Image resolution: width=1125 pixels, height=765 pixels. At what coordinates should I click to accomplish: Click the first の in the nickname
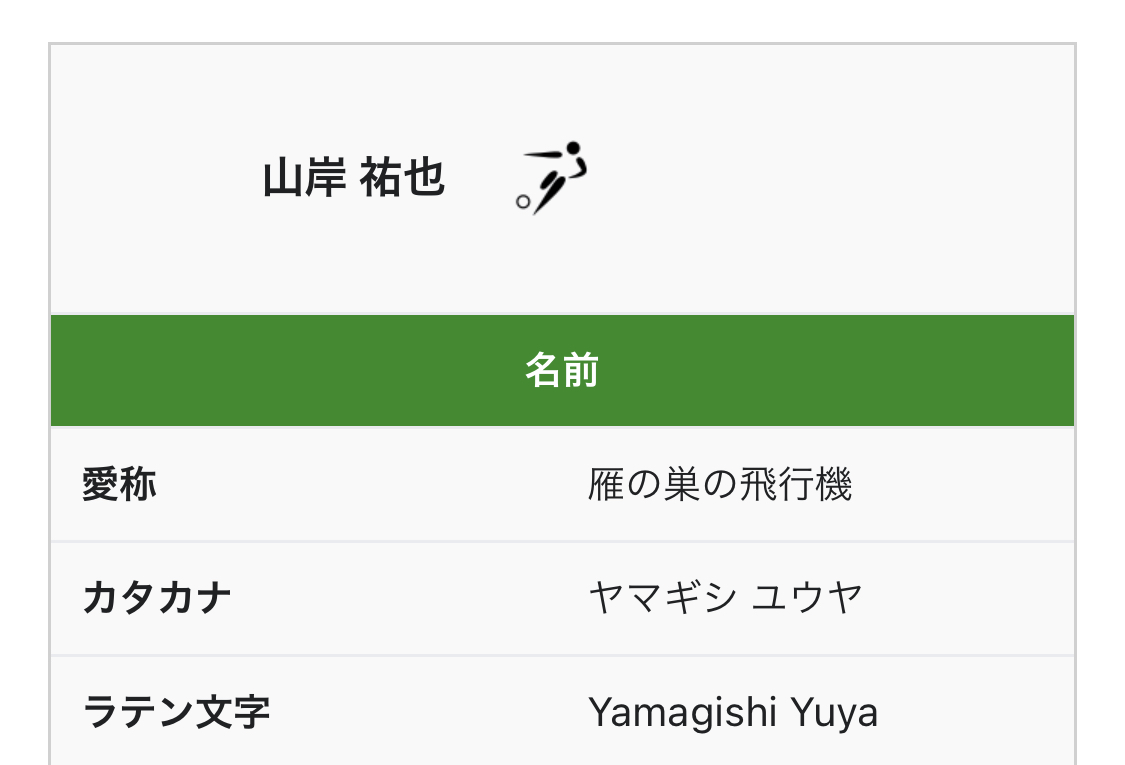pyautogui.click(x=644, y=486)
